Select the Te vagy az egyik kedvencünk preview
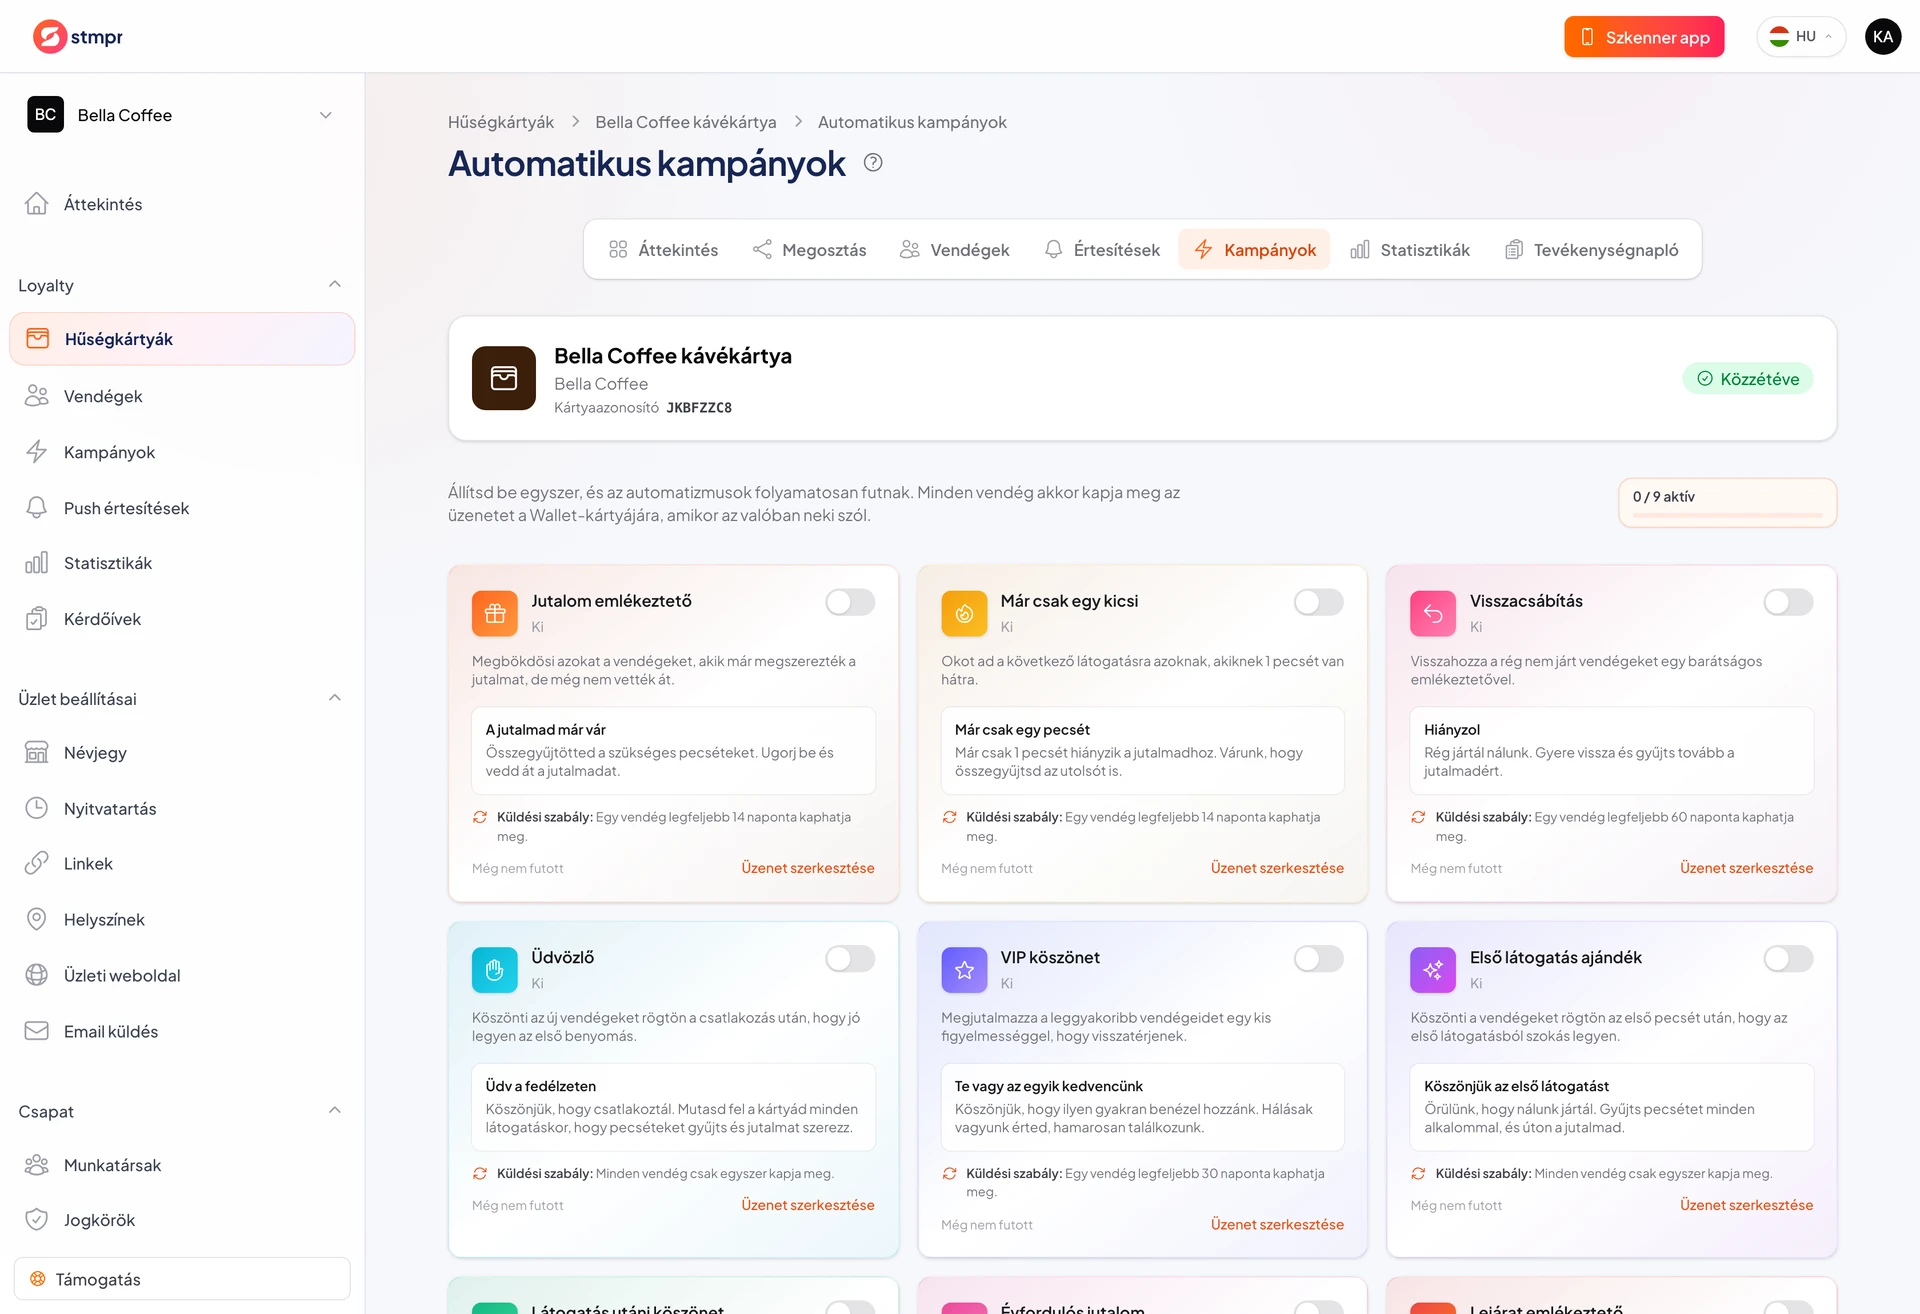Screen dimensions: 1920x1314 pos(1142,1106)
